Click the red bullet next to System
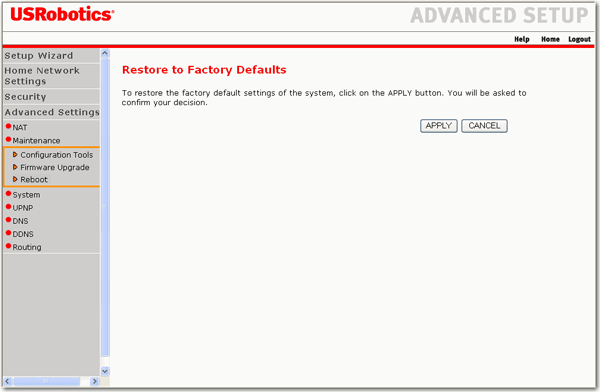 point(8,193)
